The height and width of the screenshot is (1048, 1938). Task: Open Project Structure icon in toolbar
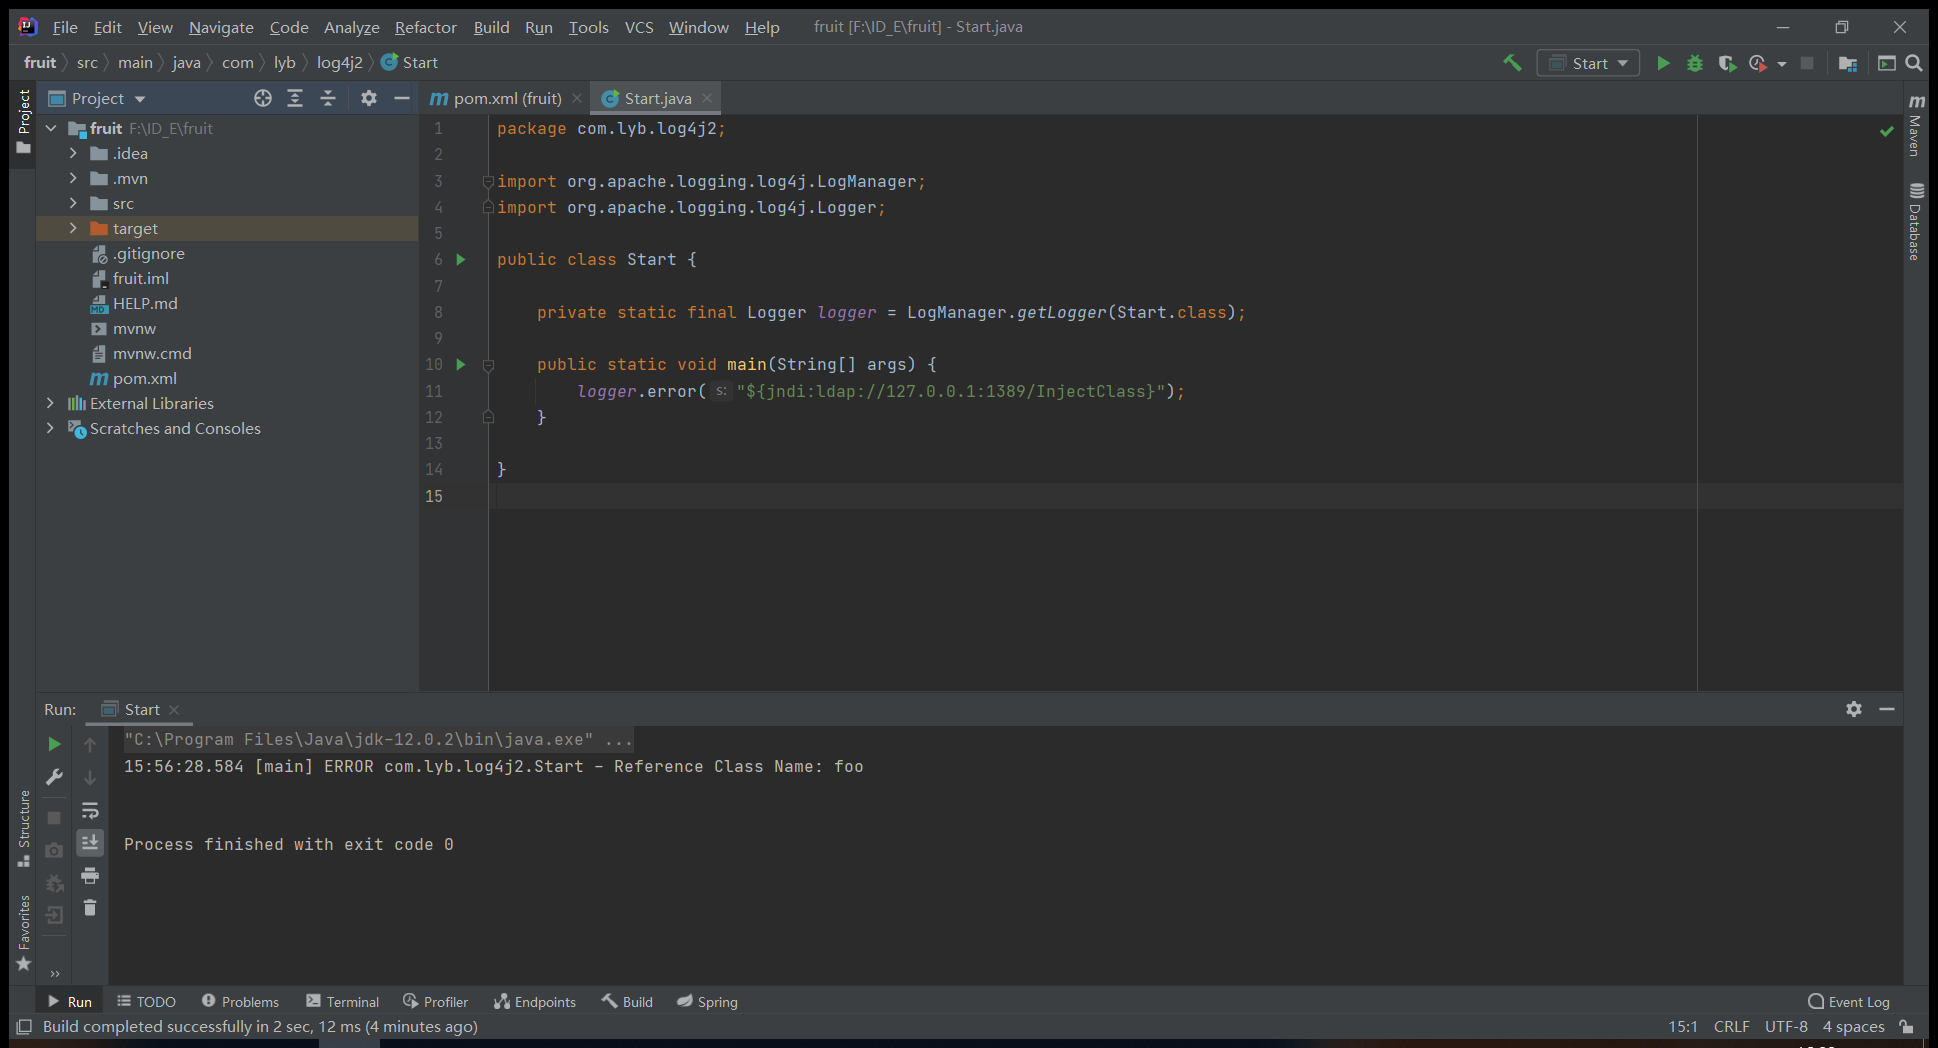[x=1848, y=63]
